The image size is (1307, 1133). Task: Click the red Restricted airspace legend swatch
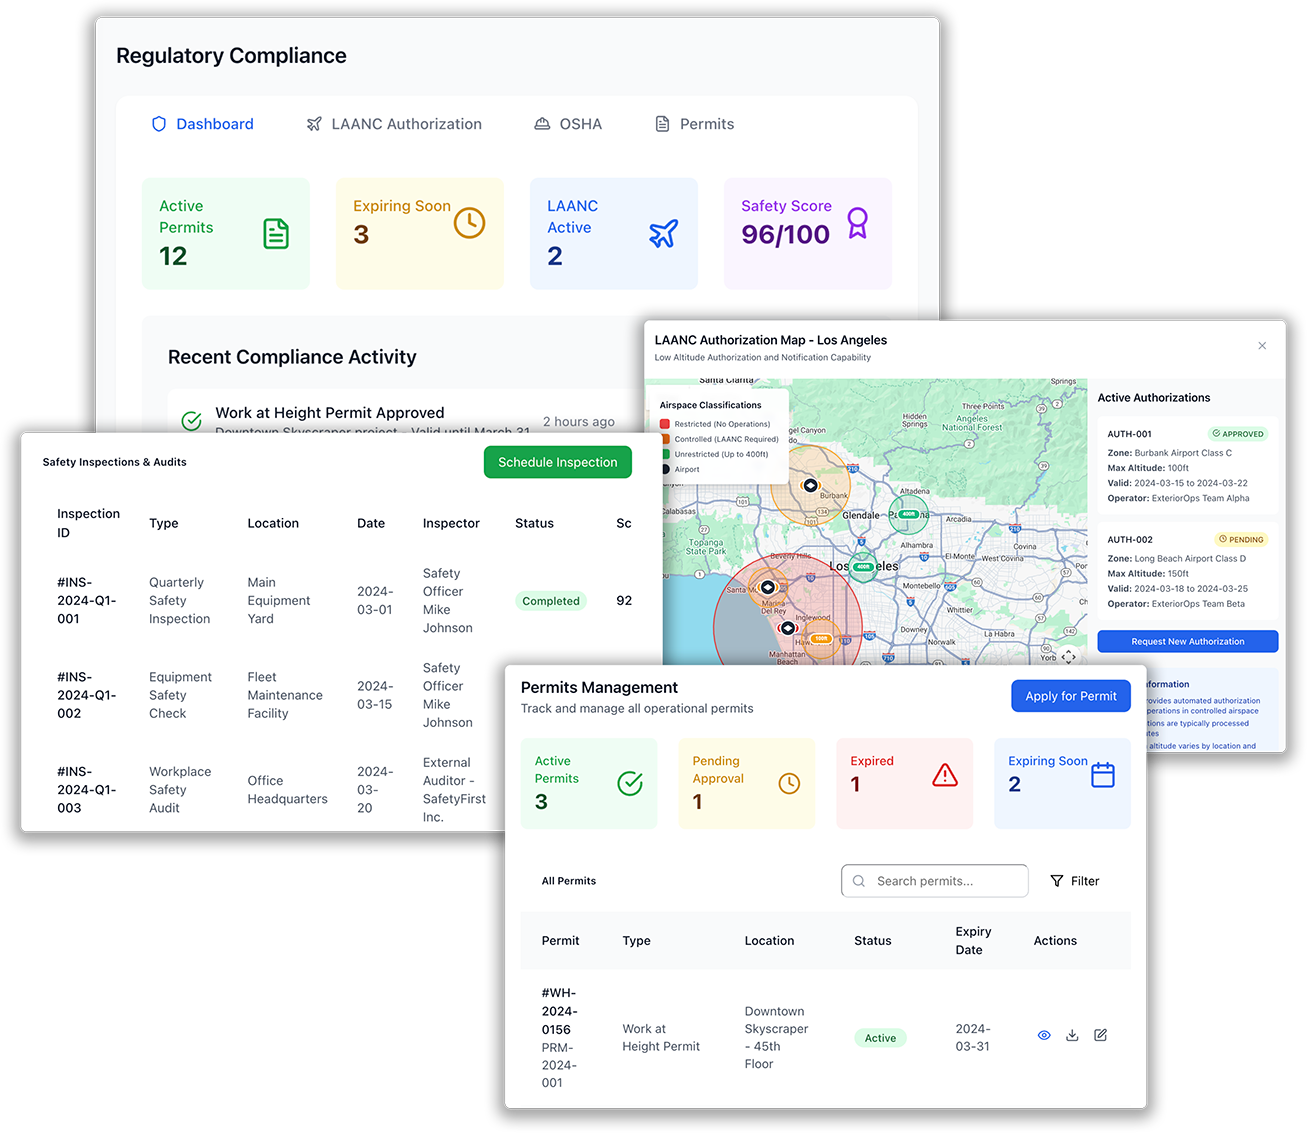(x=665, y=424)
